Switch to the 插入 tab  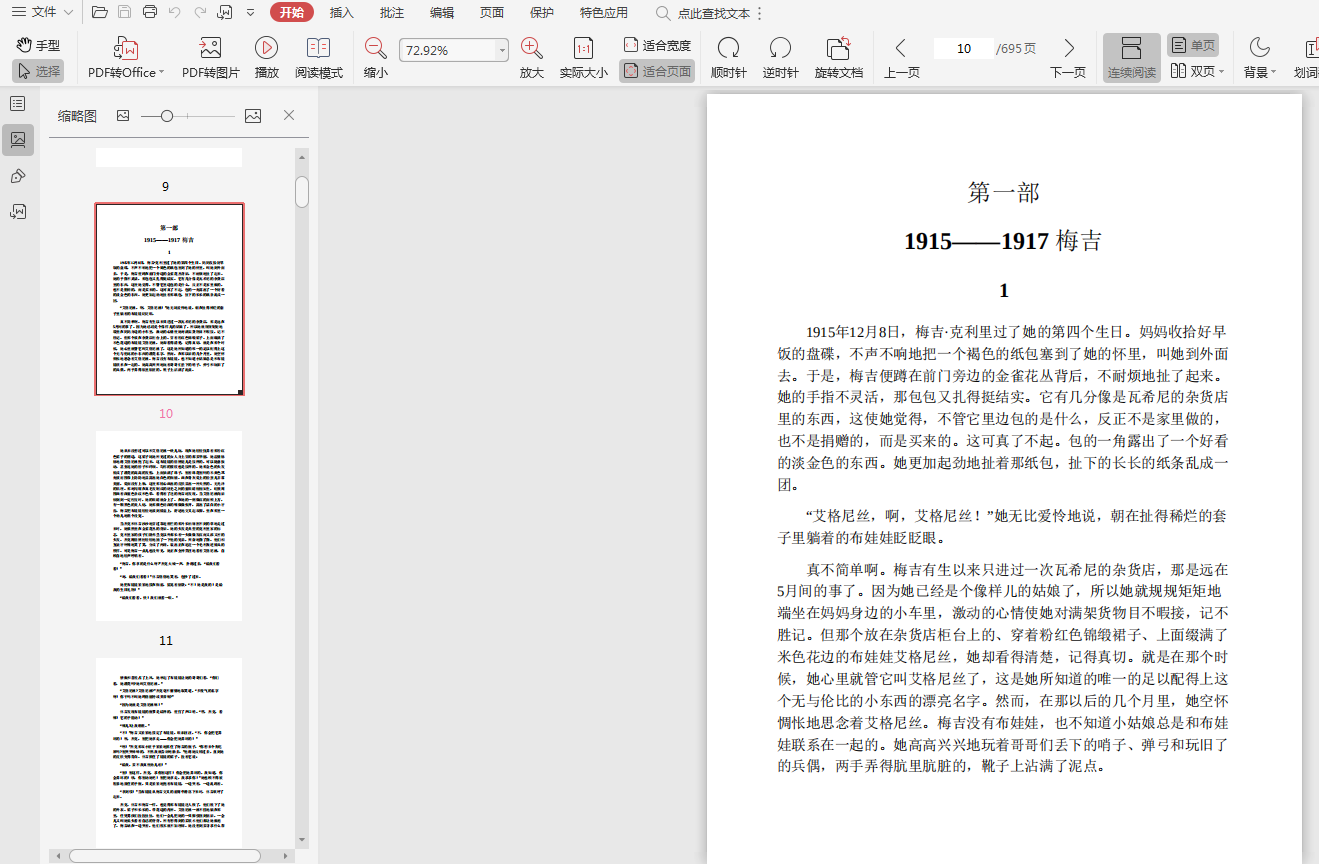click(342, 12)
